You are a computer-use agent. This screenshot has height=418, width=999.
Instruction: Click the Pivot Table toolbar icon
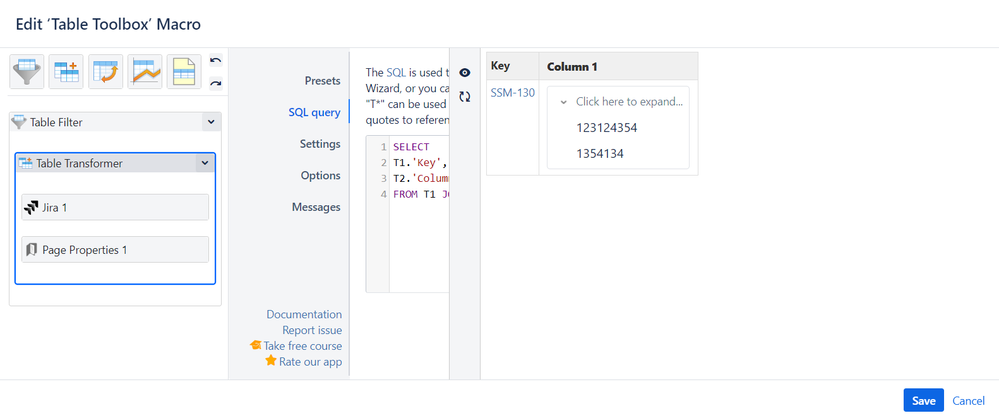[106, 72]
